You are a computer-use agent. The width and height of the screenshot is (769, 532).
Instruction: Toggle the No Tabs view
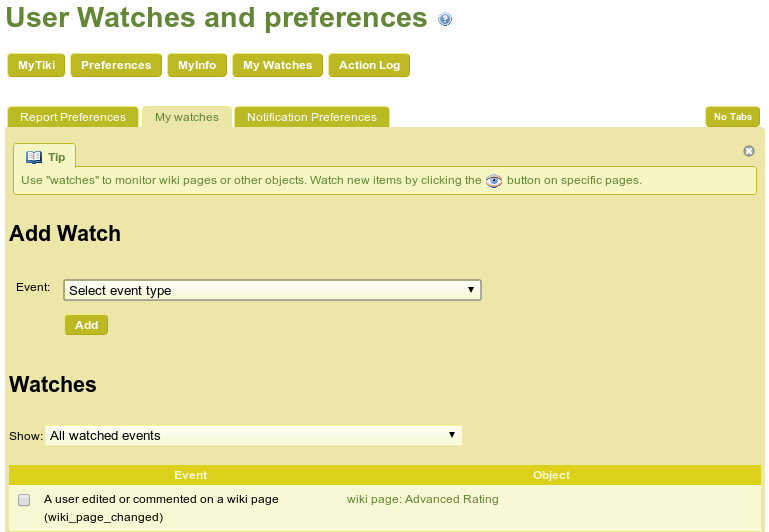pyautogui.click(x=733, y=117)
